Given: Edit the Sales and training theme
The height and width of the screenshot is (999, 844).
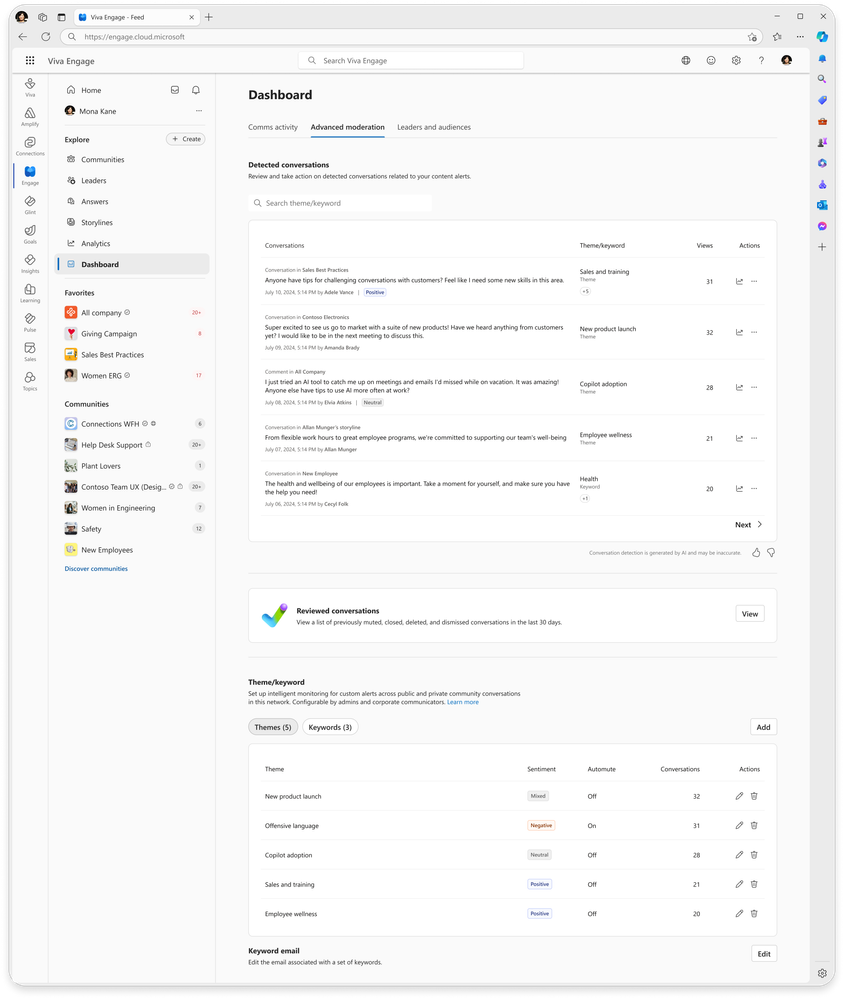Looking at the screenshot, I should click(740, 884).
